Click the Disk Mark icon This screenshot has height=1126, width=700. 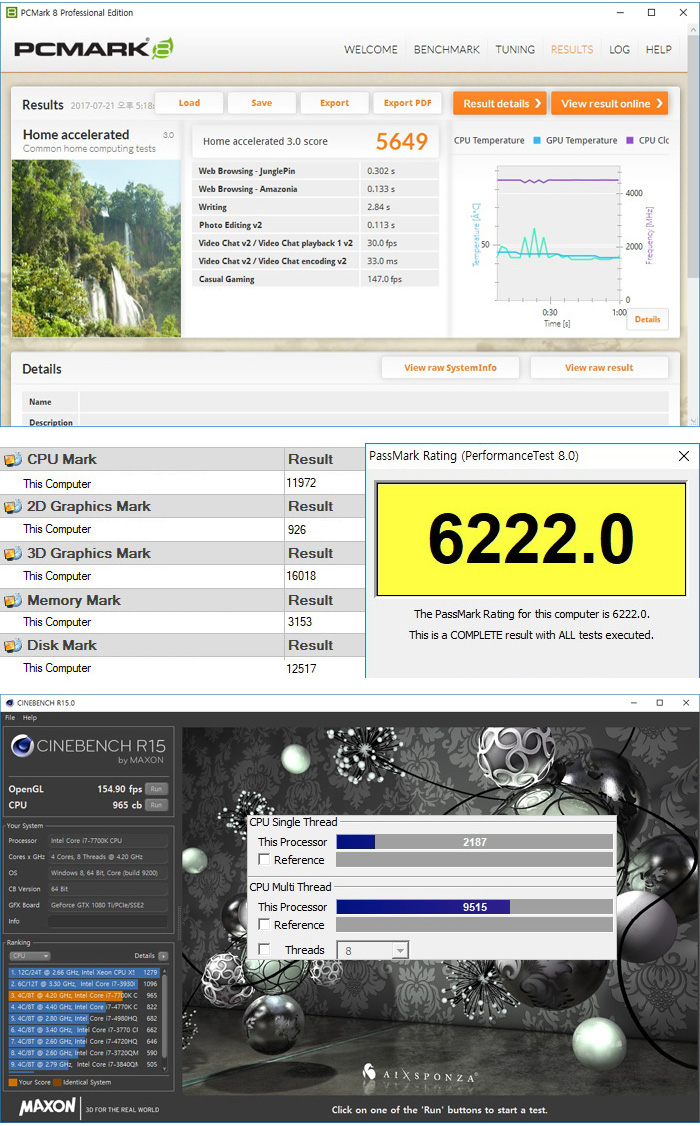pos(13,646)
